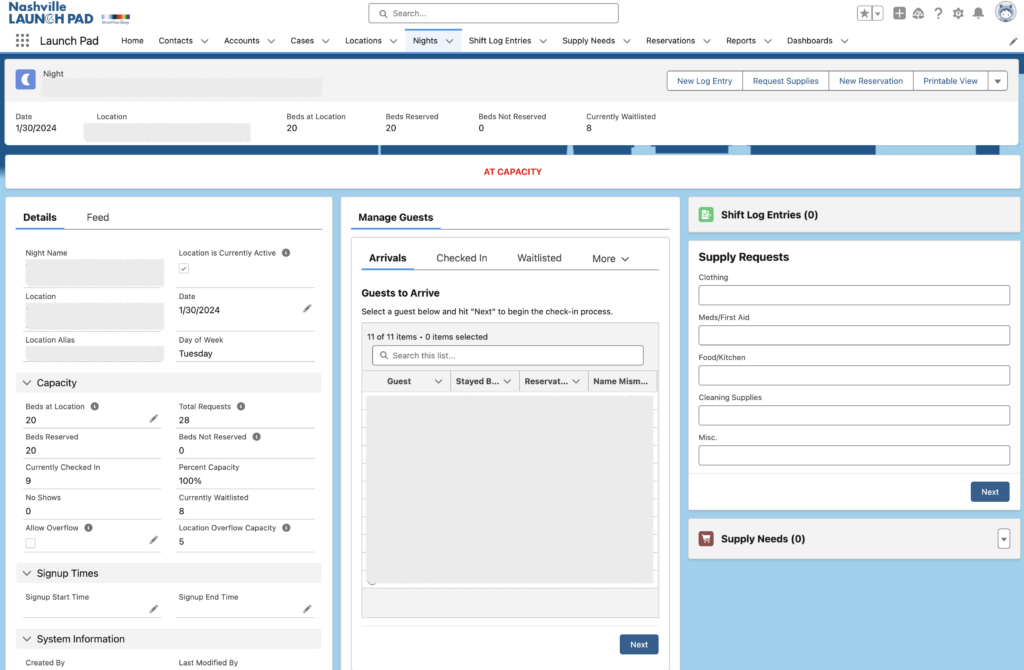
Task: Open more record actions dropdown
Action: pyautogui.click(x=997, y=81)
